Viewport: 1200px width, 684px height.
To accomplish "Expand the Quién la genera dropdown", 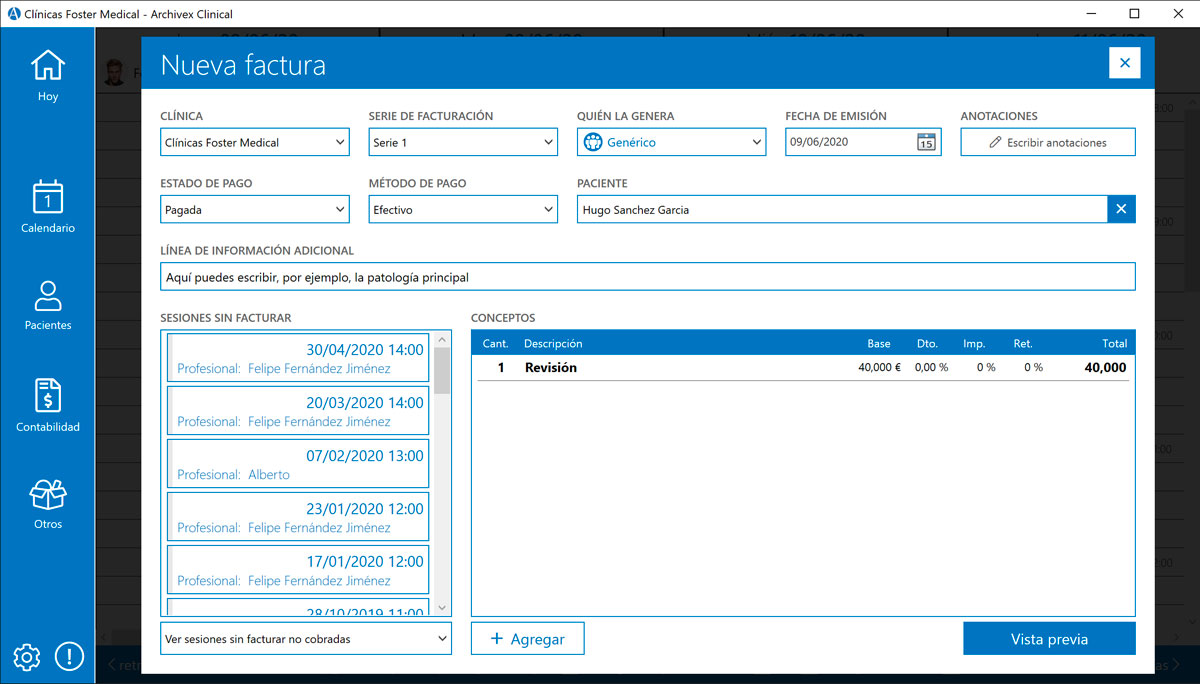I will (x=671, y=142).
